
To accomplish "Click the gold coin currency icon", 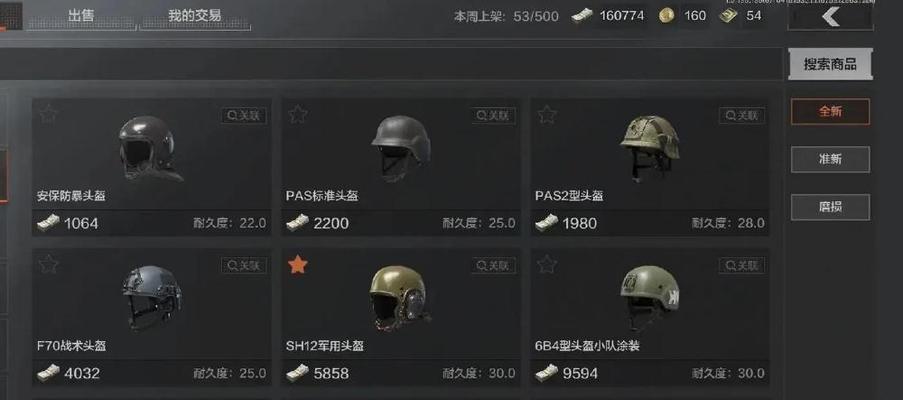I will (667, 16).
